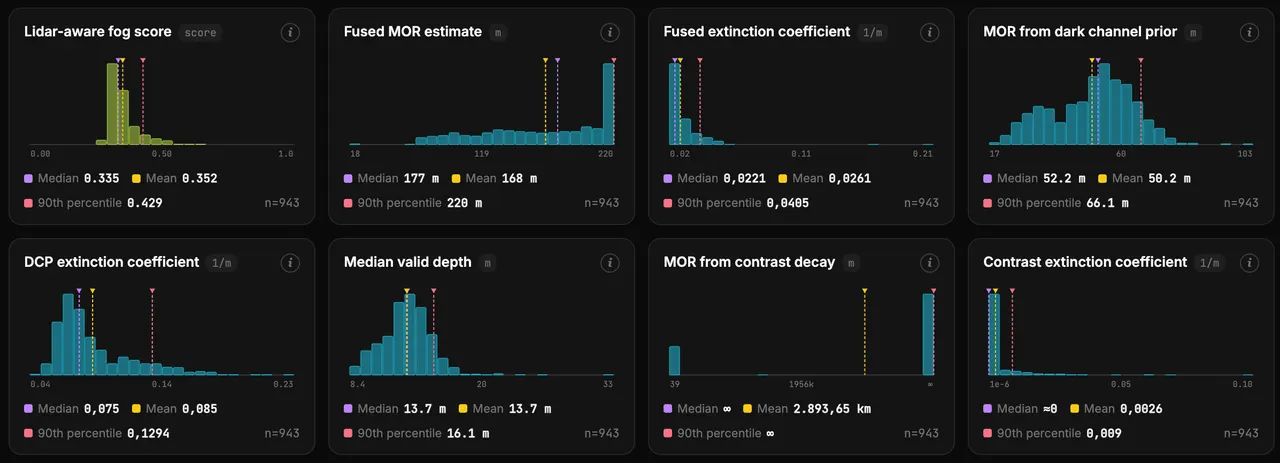Click the Median valid depth info icon
The image size is (1280, 463).
[610, 262]
